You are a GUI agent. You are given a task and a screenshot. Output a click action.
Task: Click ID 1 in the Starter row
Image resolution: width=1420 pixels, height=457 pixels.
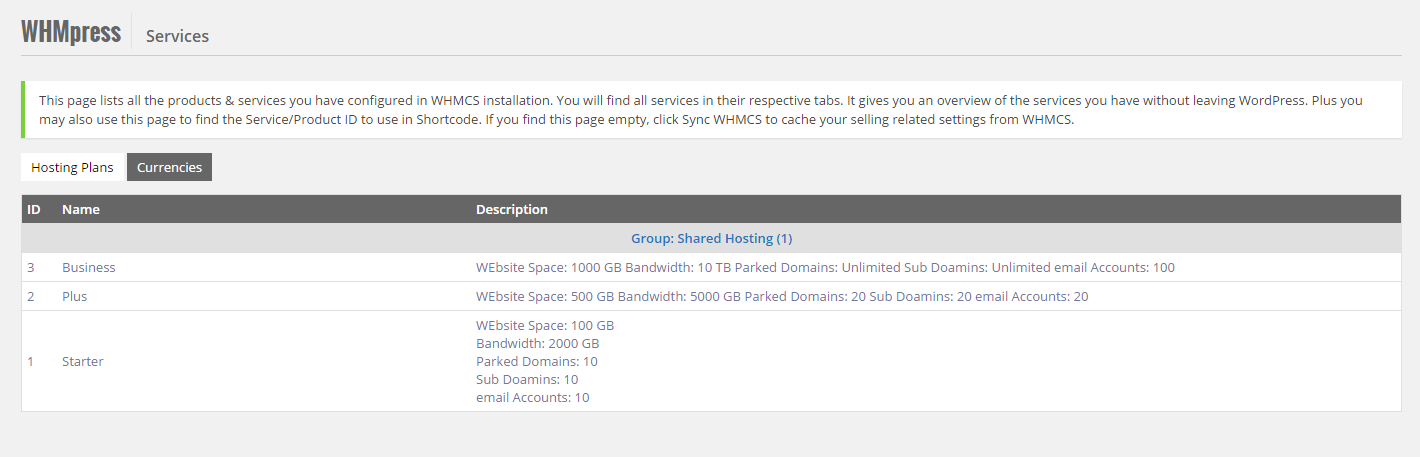(x=31, y=361)
